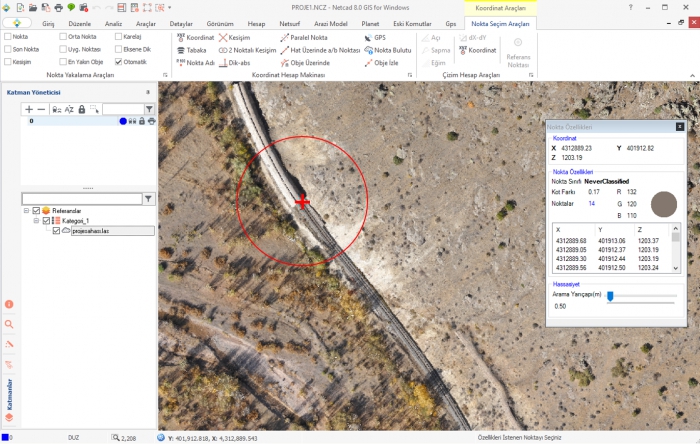Click the Referans Noktası button
Viewport: 700px width, 444px height.
point(518,53)
